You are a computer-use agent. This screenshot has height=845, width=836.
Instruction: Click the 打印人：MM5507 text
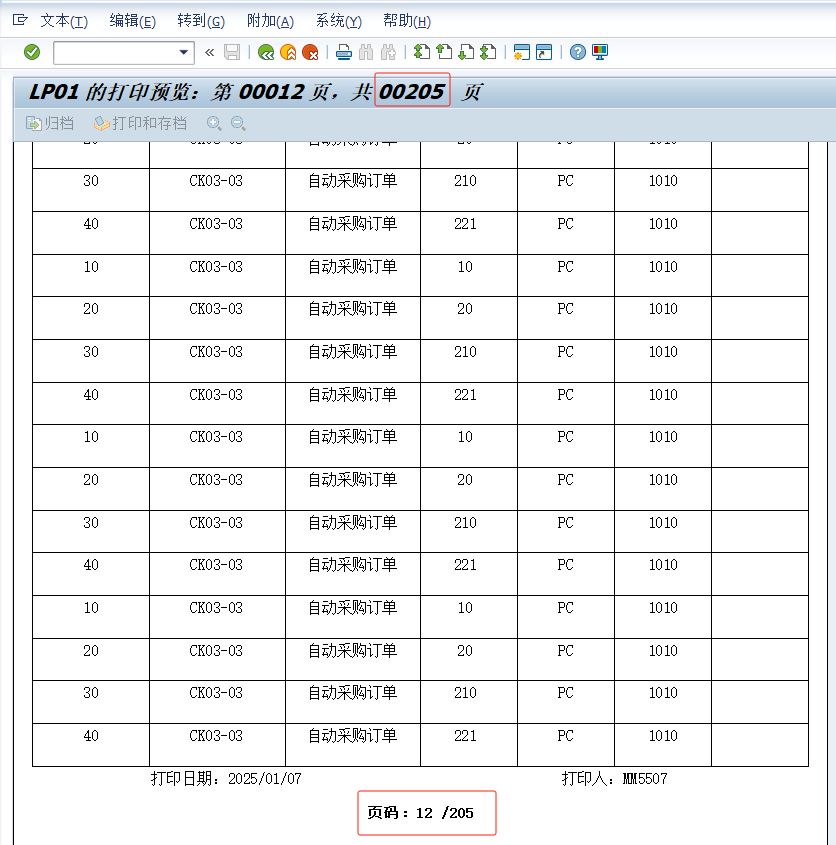(x=614, y=779)
